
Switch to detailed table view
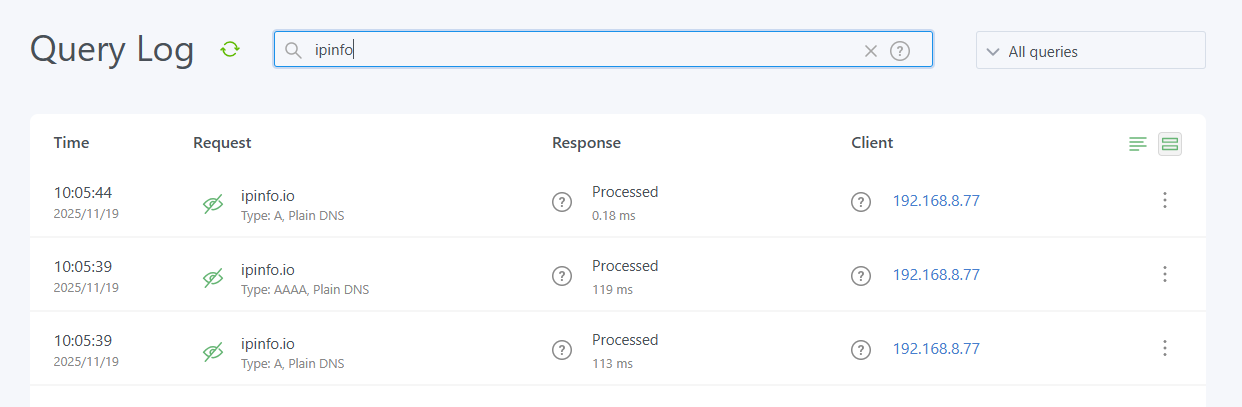[1170, 145]
